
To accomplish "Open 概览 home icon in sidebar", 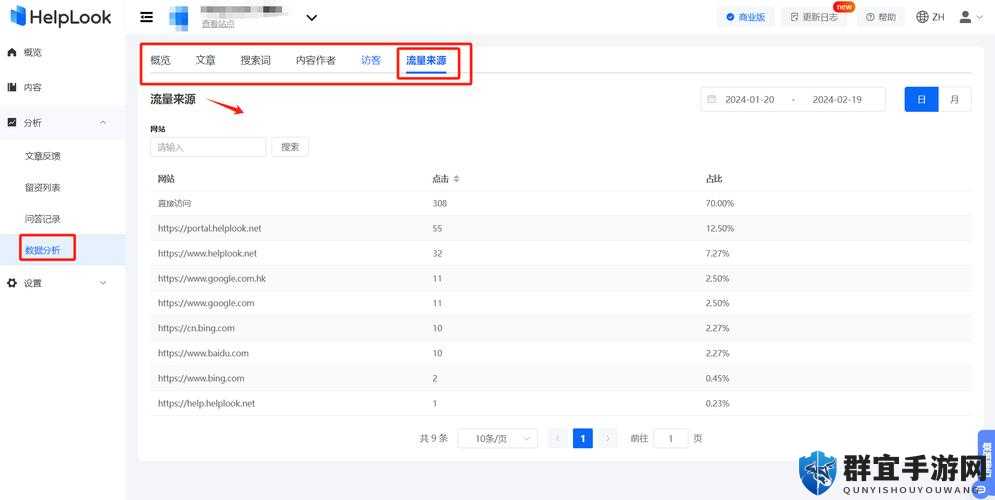I will click(12, 53).
